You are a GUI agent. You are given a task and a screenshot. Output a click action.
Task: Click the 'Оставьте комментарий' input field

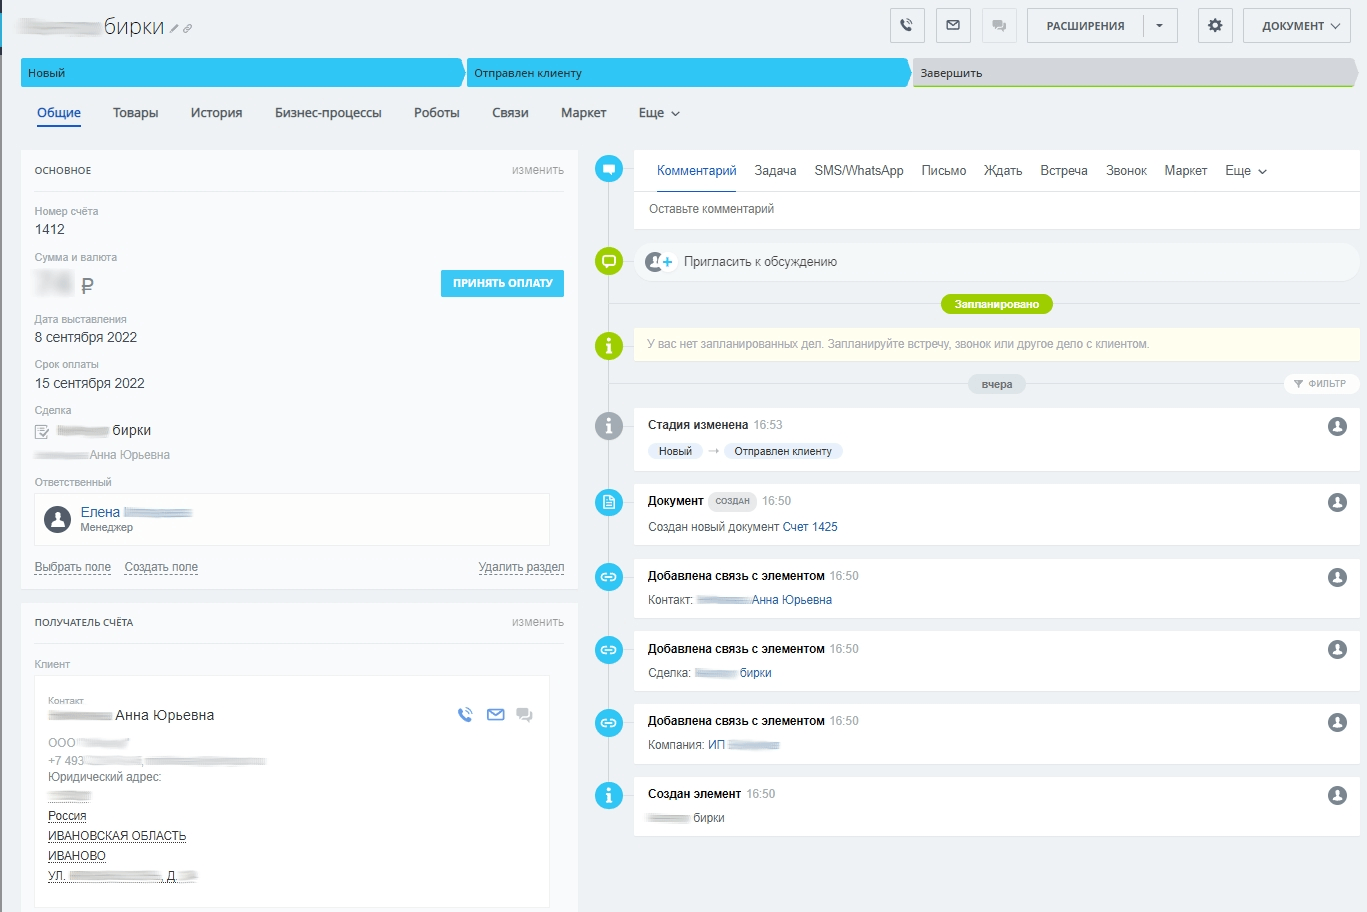[x=997, y=209]
